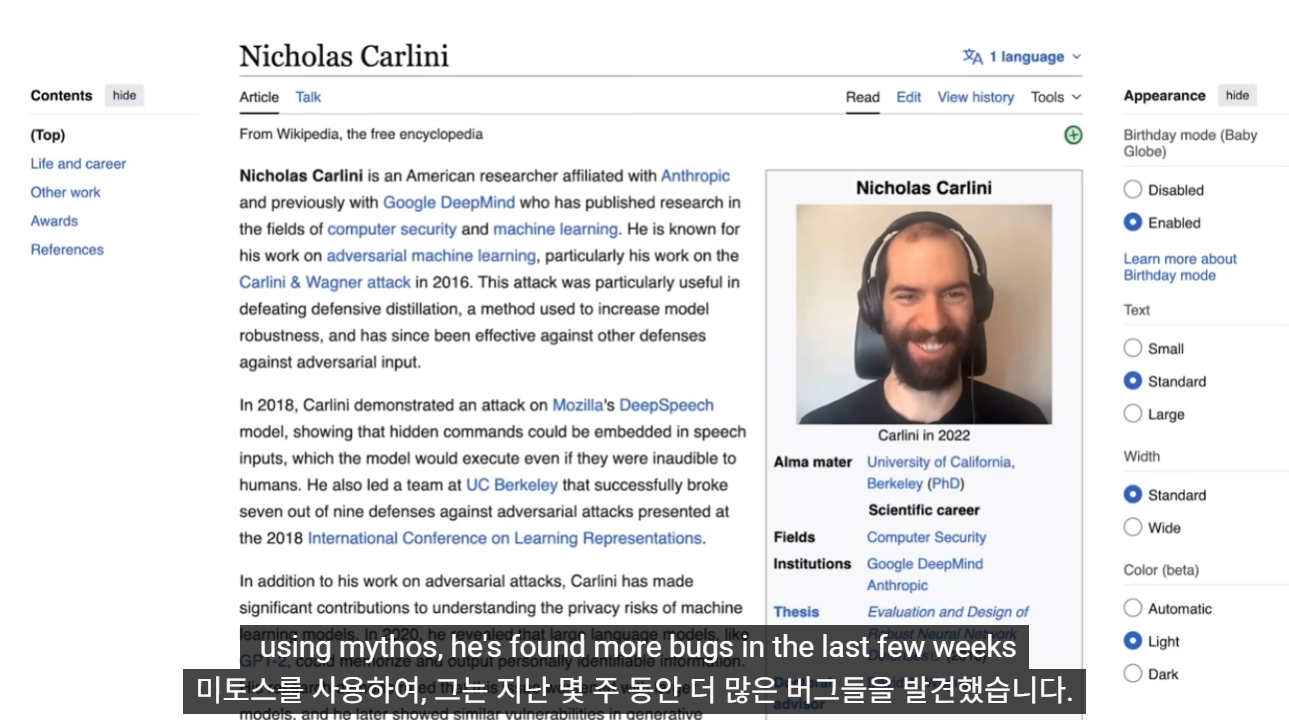Open University of California, Berkeley infobox link
Screen dimensions: 1289x720
[x=940, y=472]
